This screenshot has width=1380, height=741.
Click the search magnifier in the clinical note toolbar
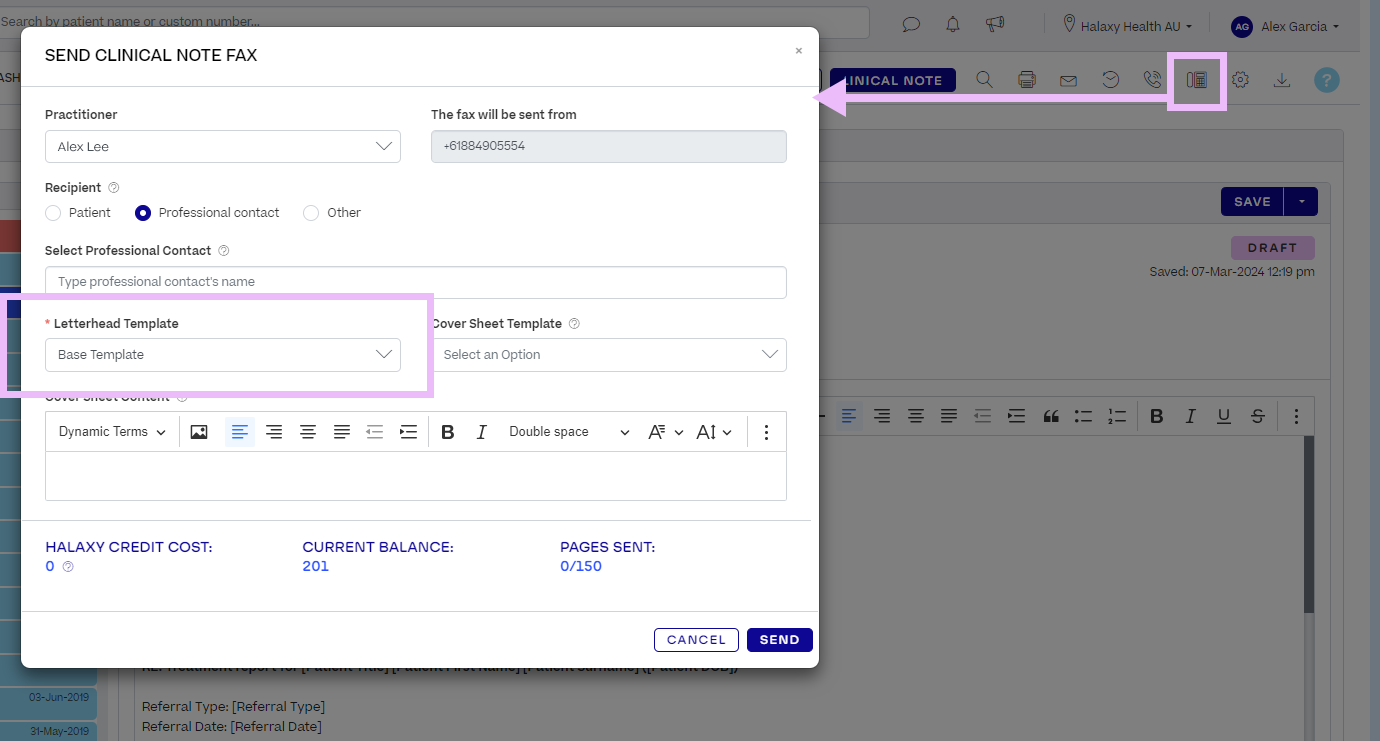point(984,80)
